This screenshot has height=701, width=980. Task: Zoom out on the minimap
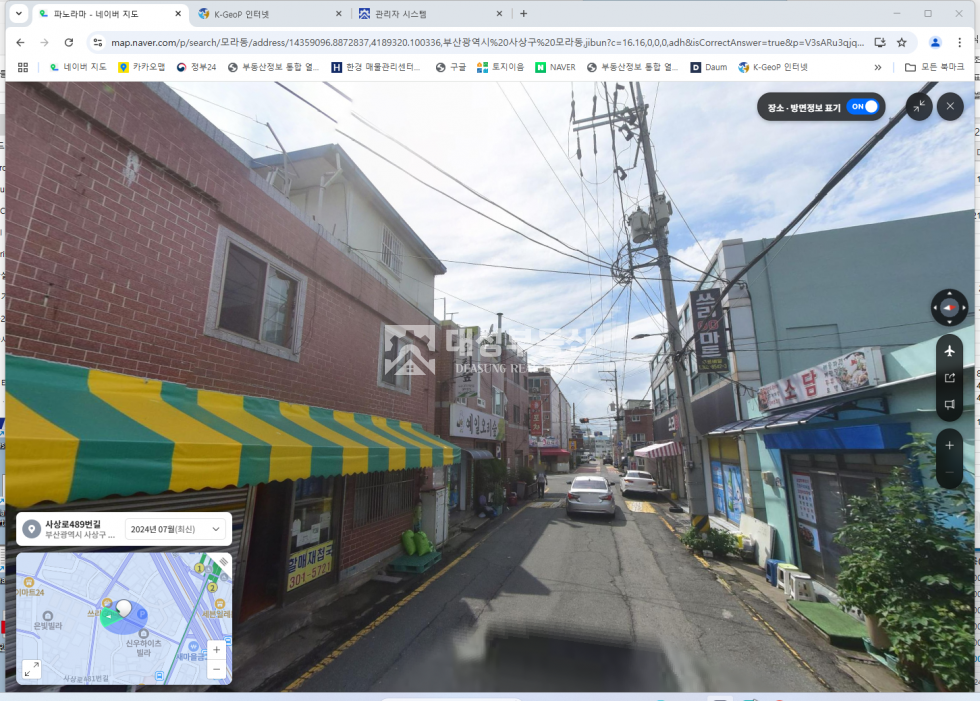[216, 670]
